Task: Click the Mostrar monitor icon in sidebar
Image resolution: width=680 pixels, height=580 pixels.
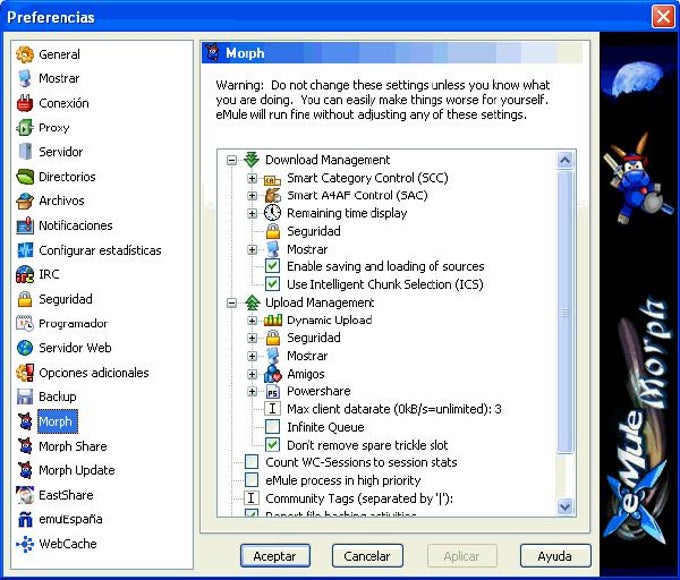Action: click(x=25, y=79)
